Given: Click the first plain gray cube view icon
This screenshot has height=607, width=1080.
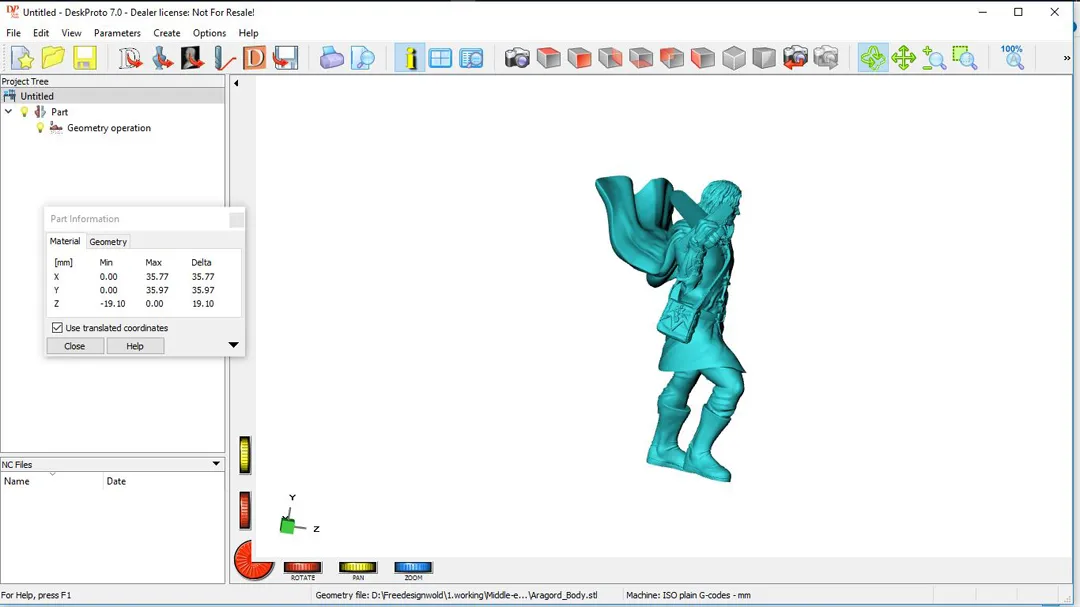Looking at the screenshot, I should pos(734,58).
